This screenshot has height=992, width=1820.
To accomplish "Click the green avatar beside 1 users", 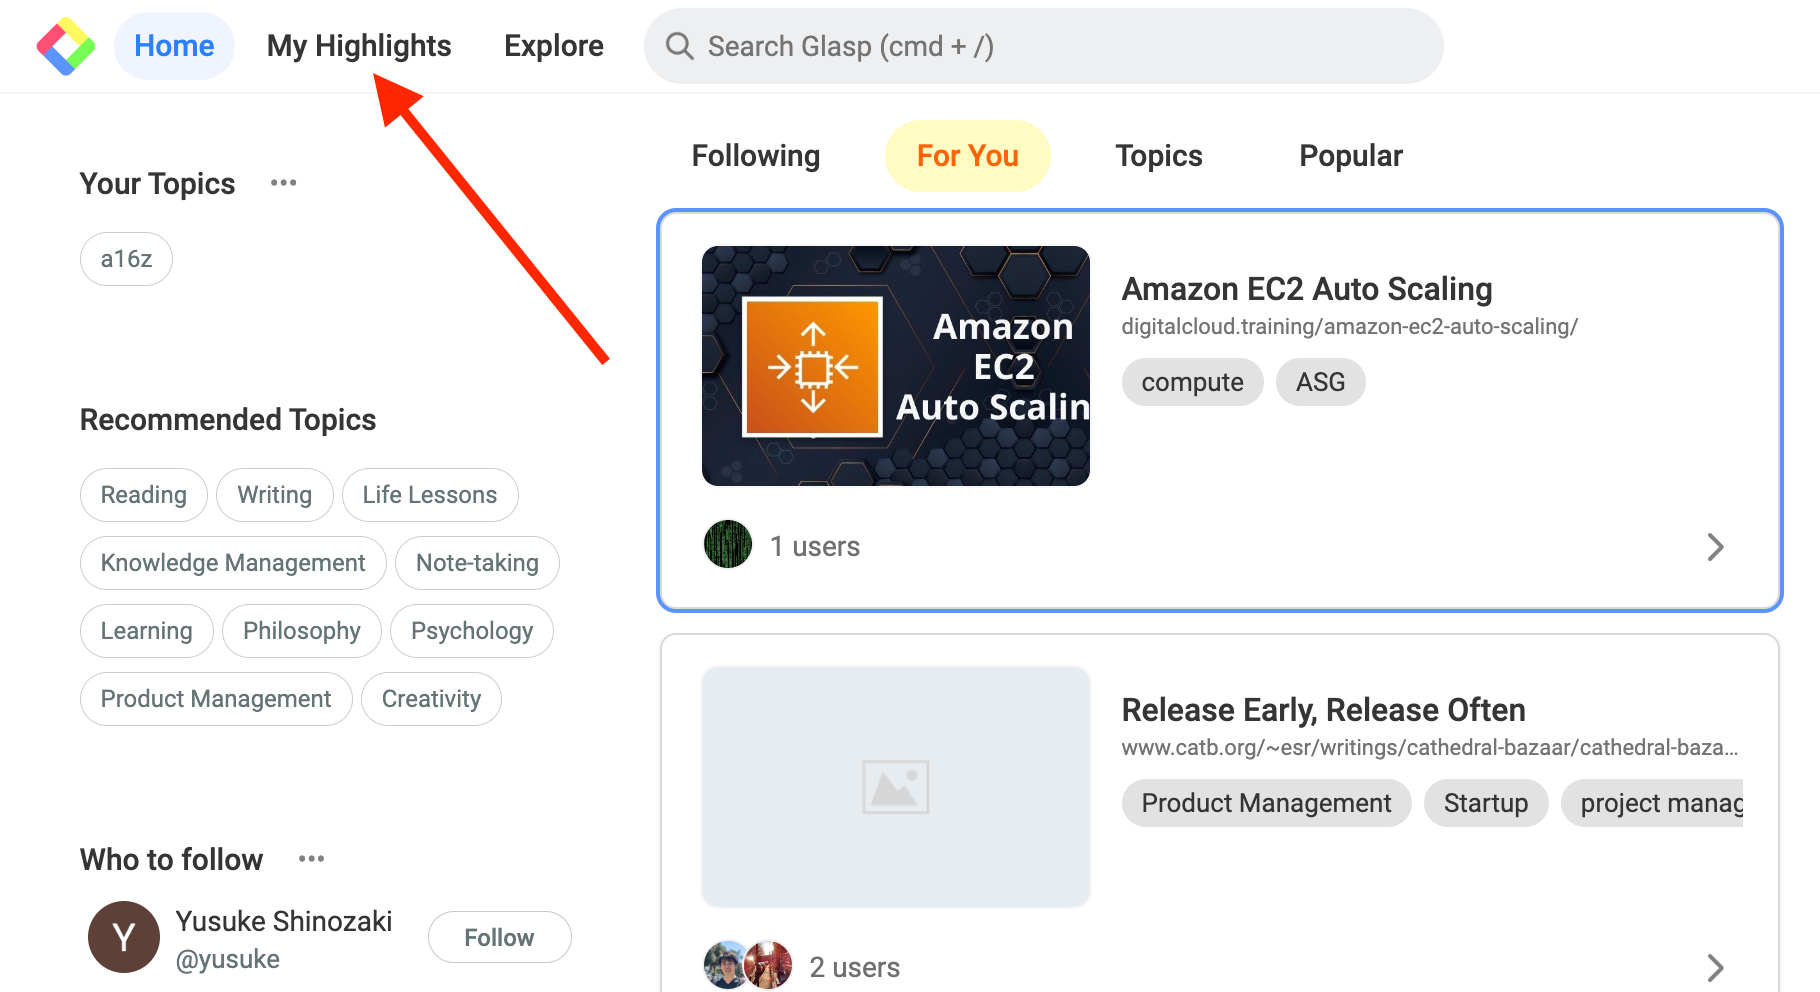I will [728, 545].
